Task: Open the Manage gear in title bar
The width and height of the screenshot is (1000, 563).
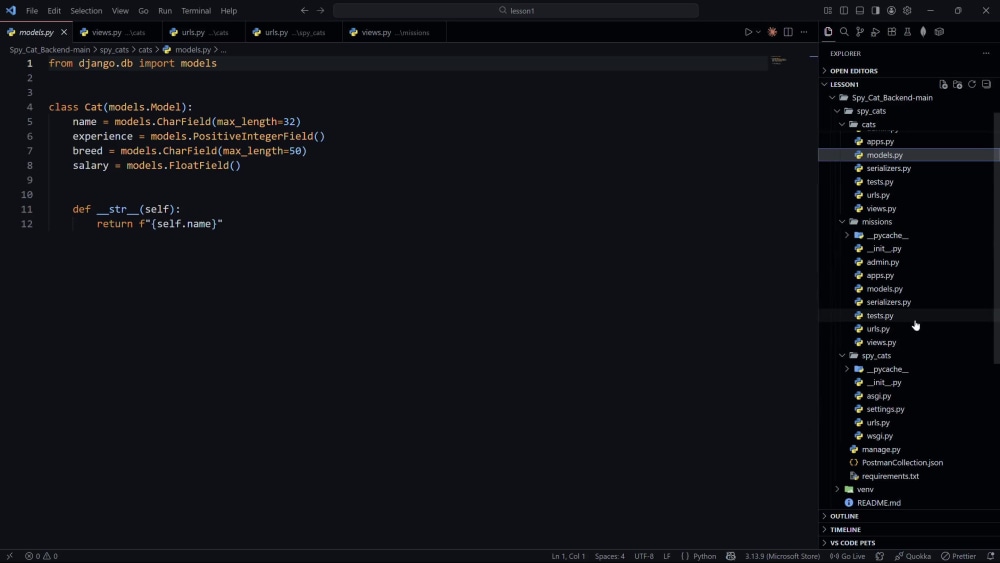Action: [907, 10]
